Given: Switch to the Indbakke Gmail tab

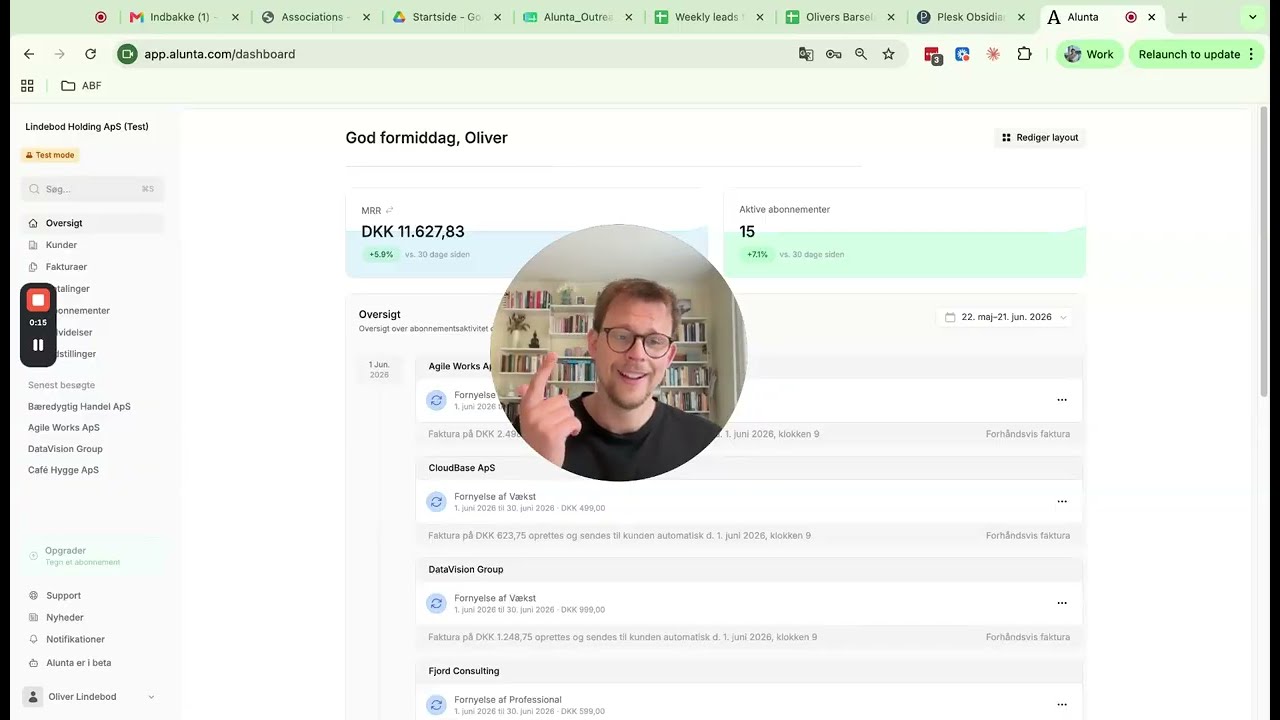Looking at the screenshot, I should [185, 17].
